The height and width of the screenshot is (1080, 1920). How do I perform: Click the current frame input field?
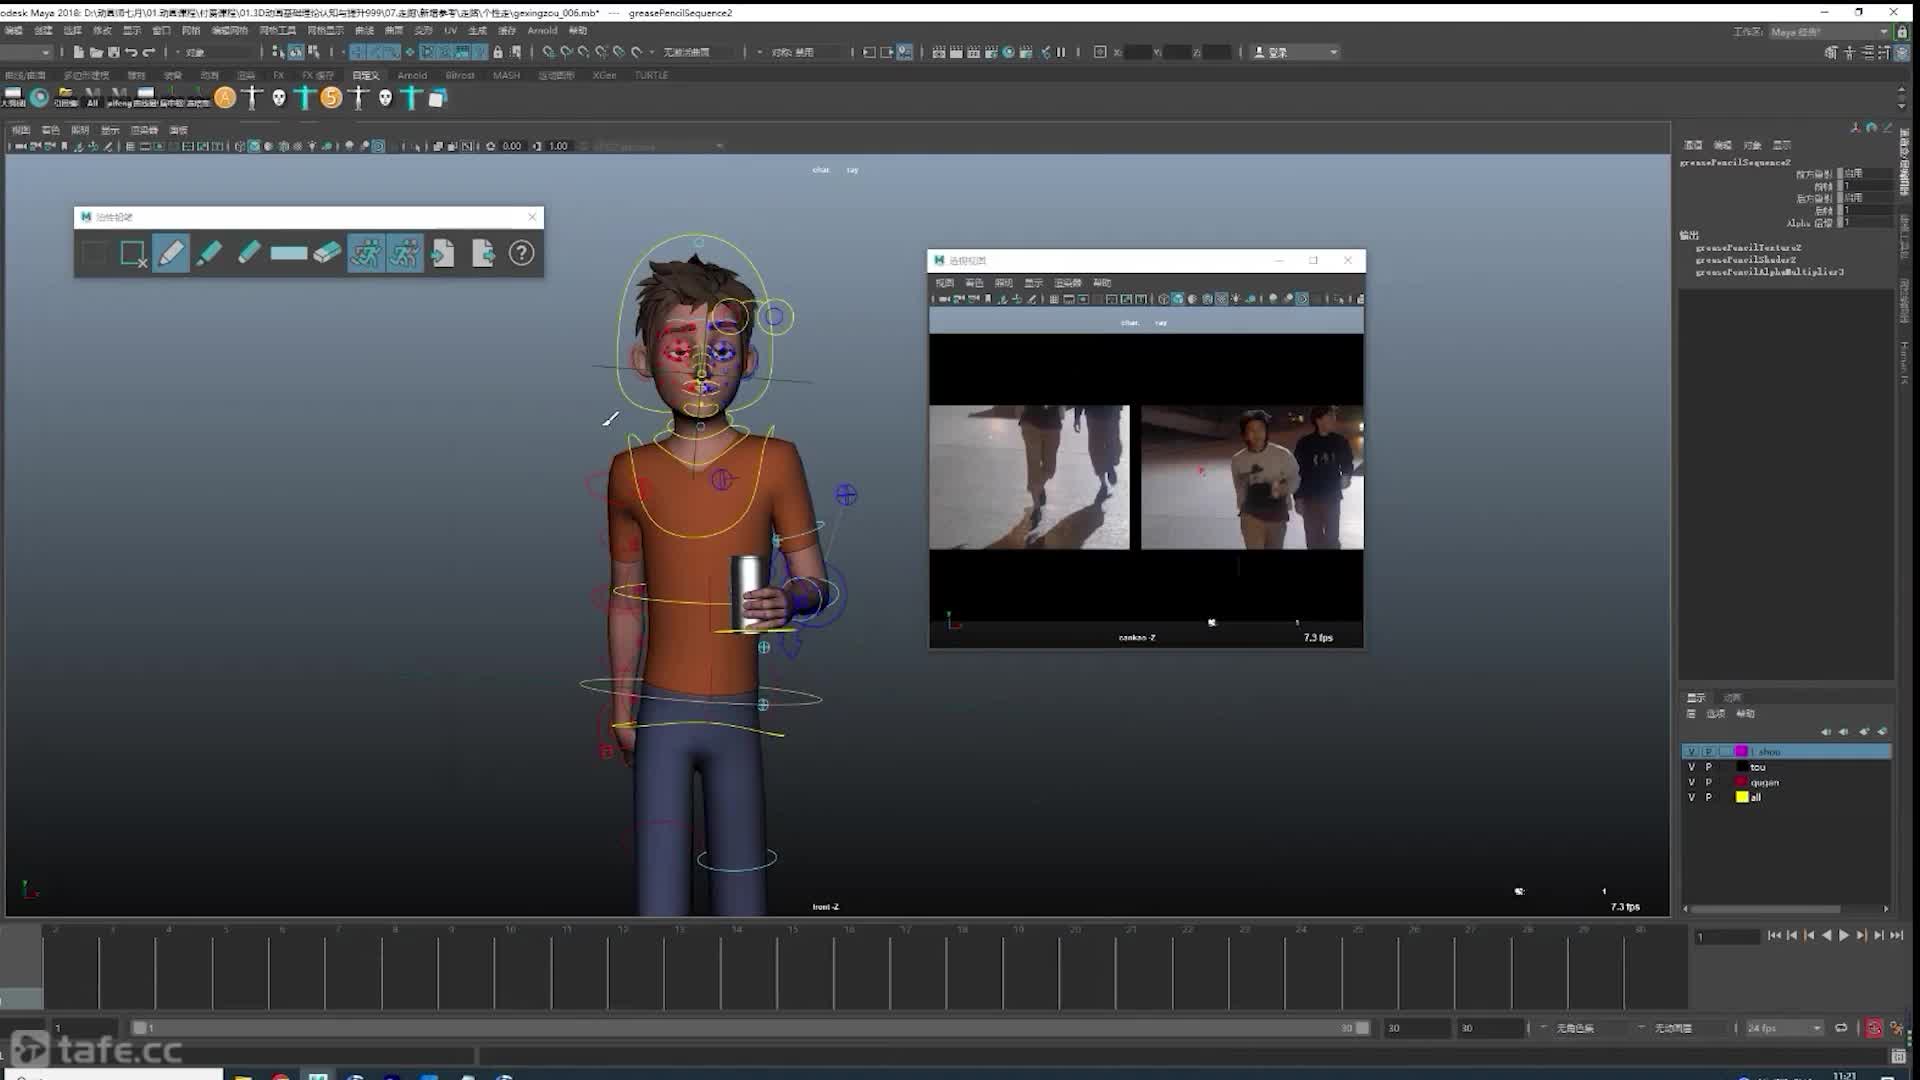[x=1727, y=936]
